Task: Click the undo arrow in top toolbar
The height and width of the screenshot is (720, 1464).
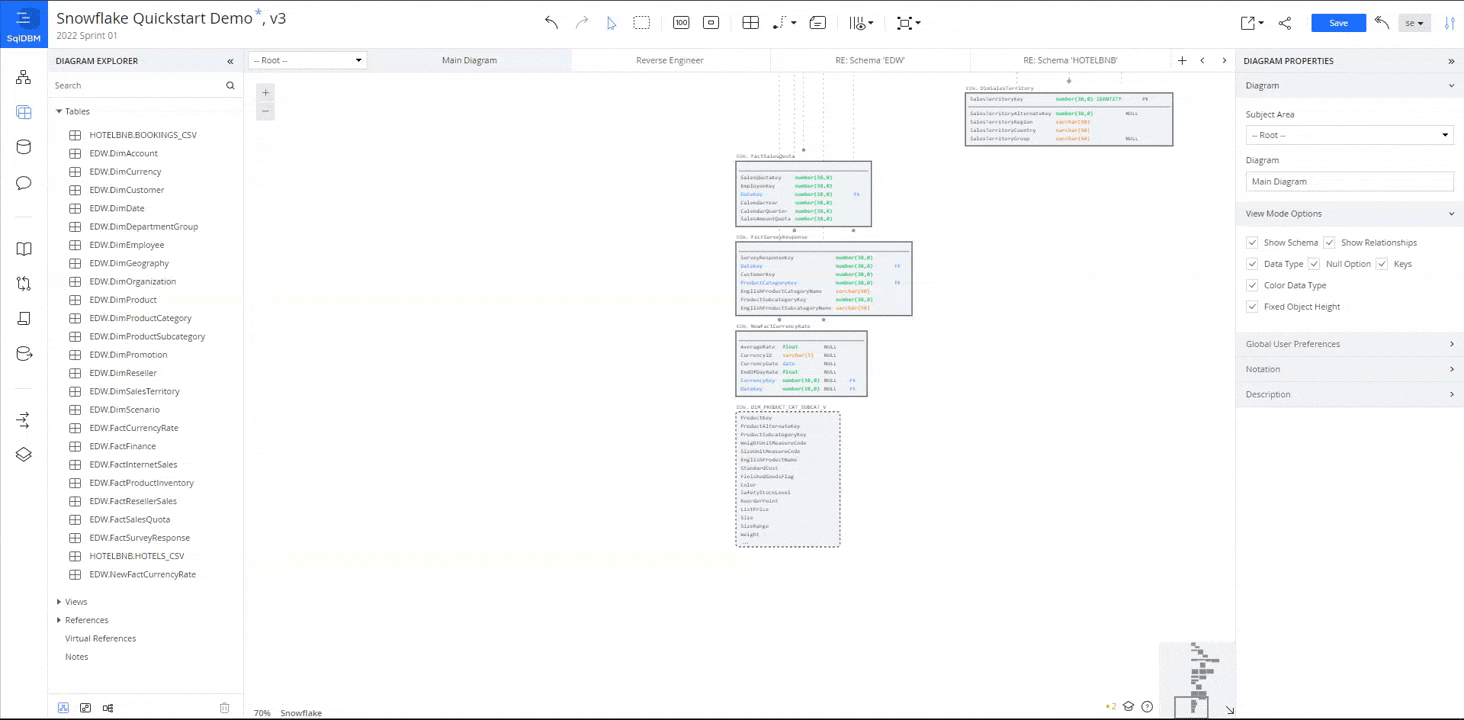Action: point(551,23)
